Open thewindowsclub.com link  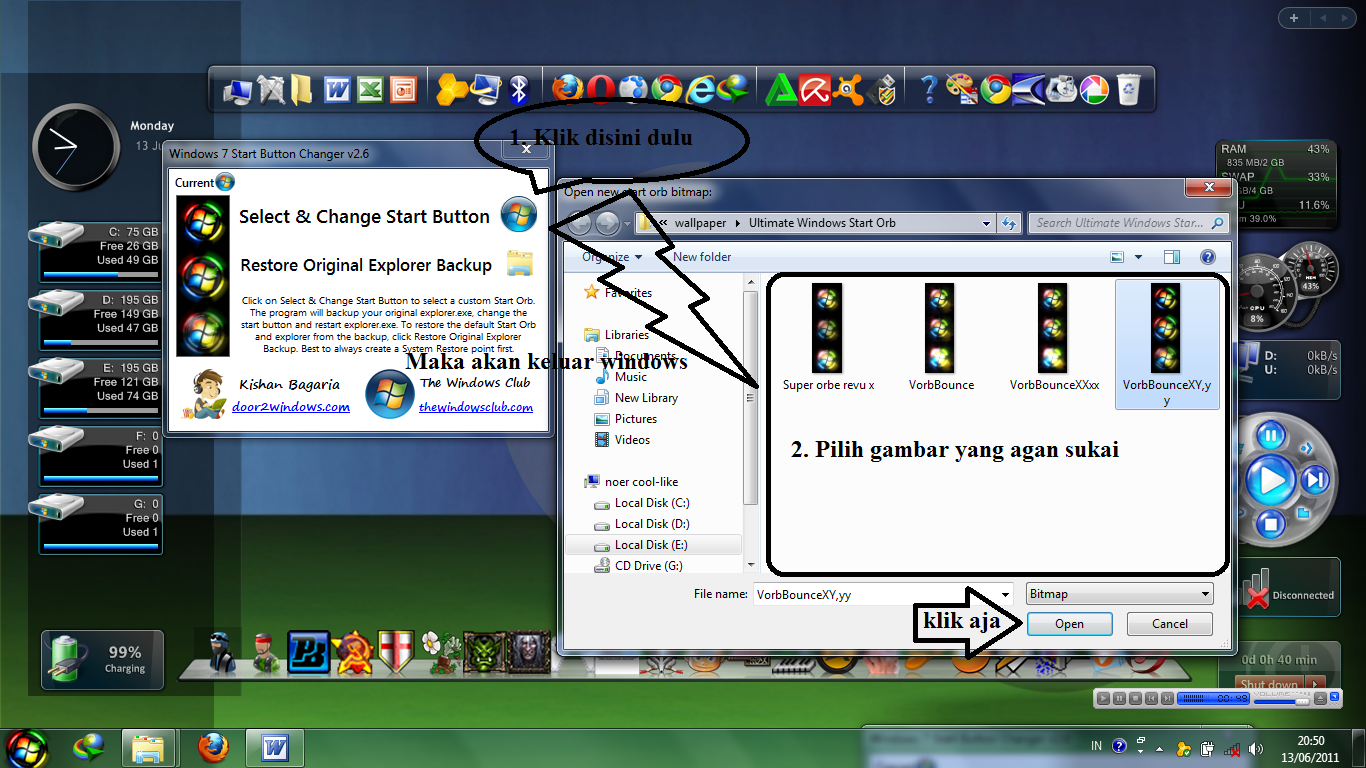(476, 407)
